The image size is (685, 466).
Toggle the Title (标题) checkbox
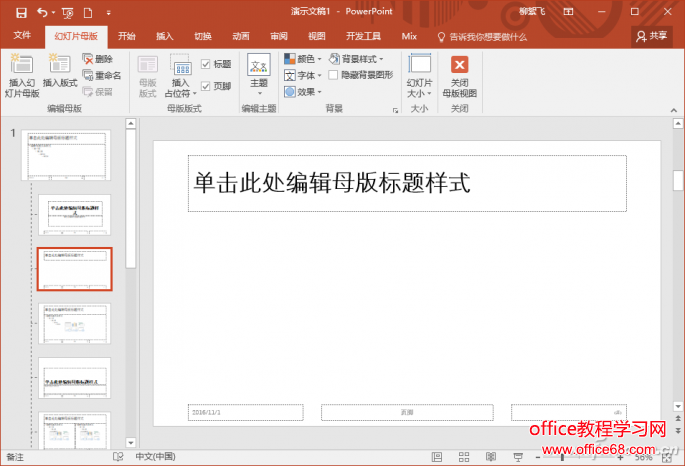206,64
